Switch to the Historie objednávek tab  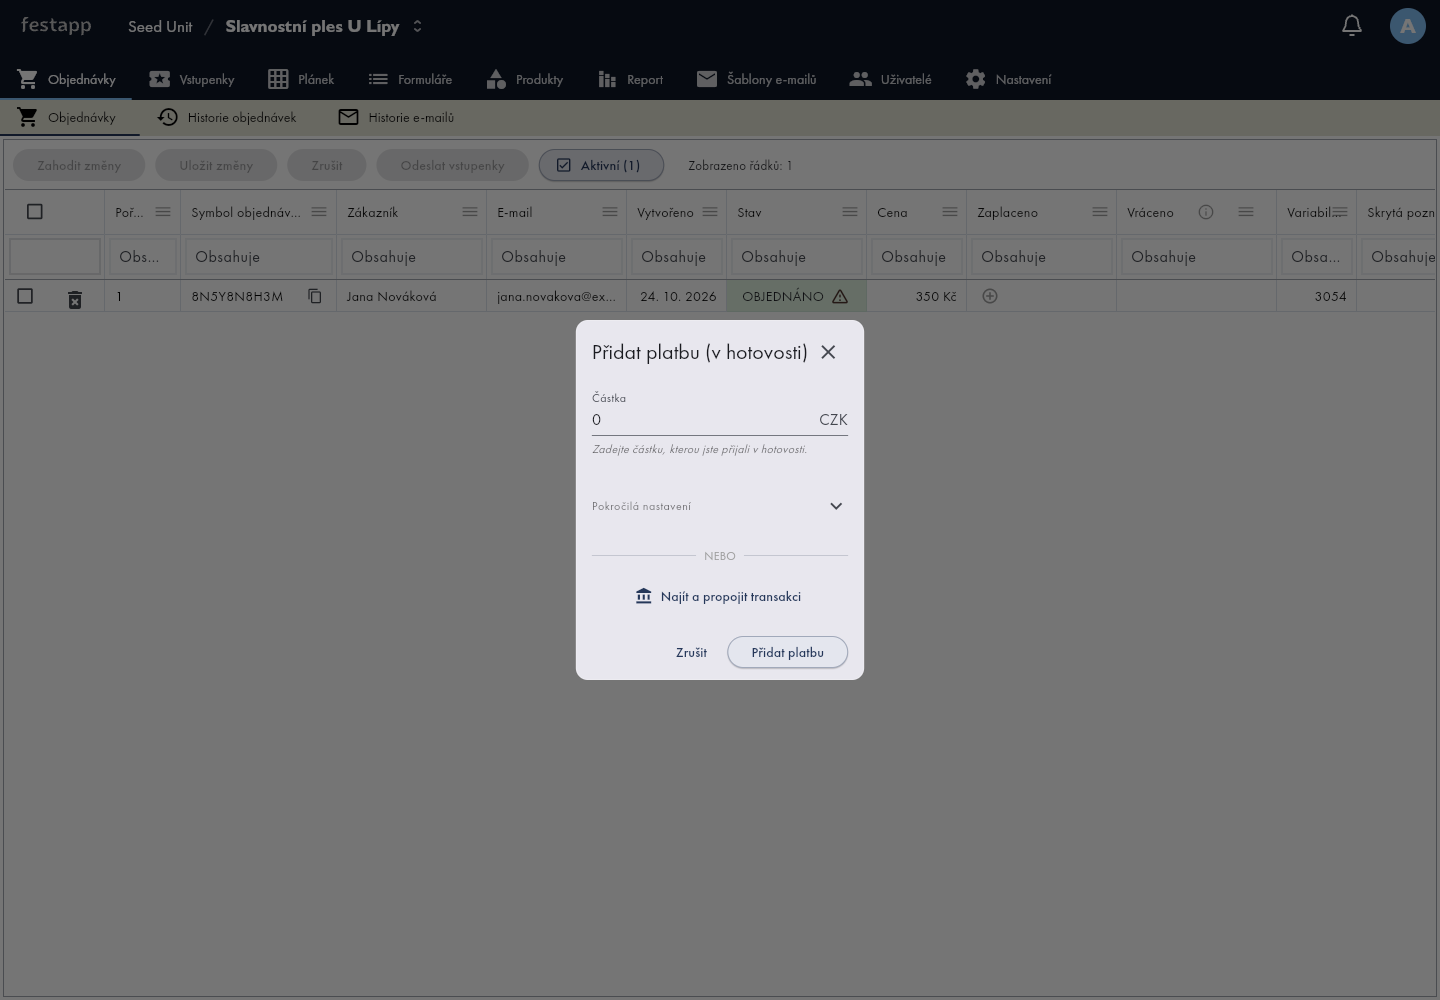click(227, 117)
